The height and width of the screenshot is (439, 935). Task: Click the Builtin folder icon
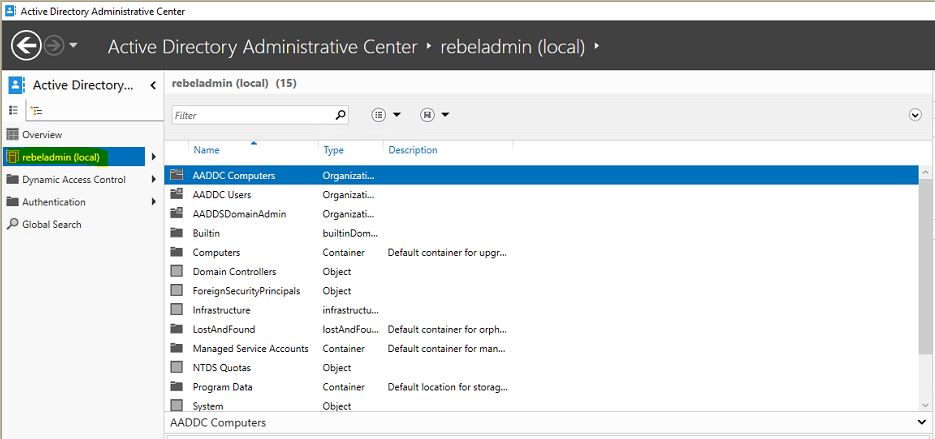pyautogui.click(x=176, y=233)
